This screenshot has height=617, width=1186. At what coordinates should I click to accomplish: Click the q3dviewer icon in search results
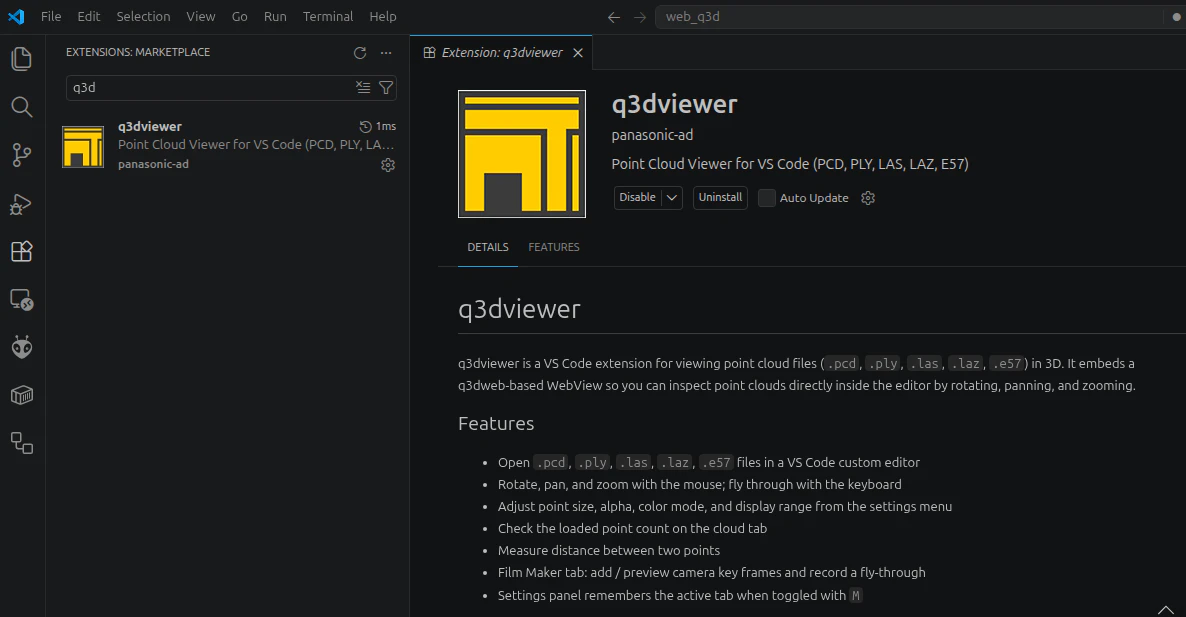83,147
